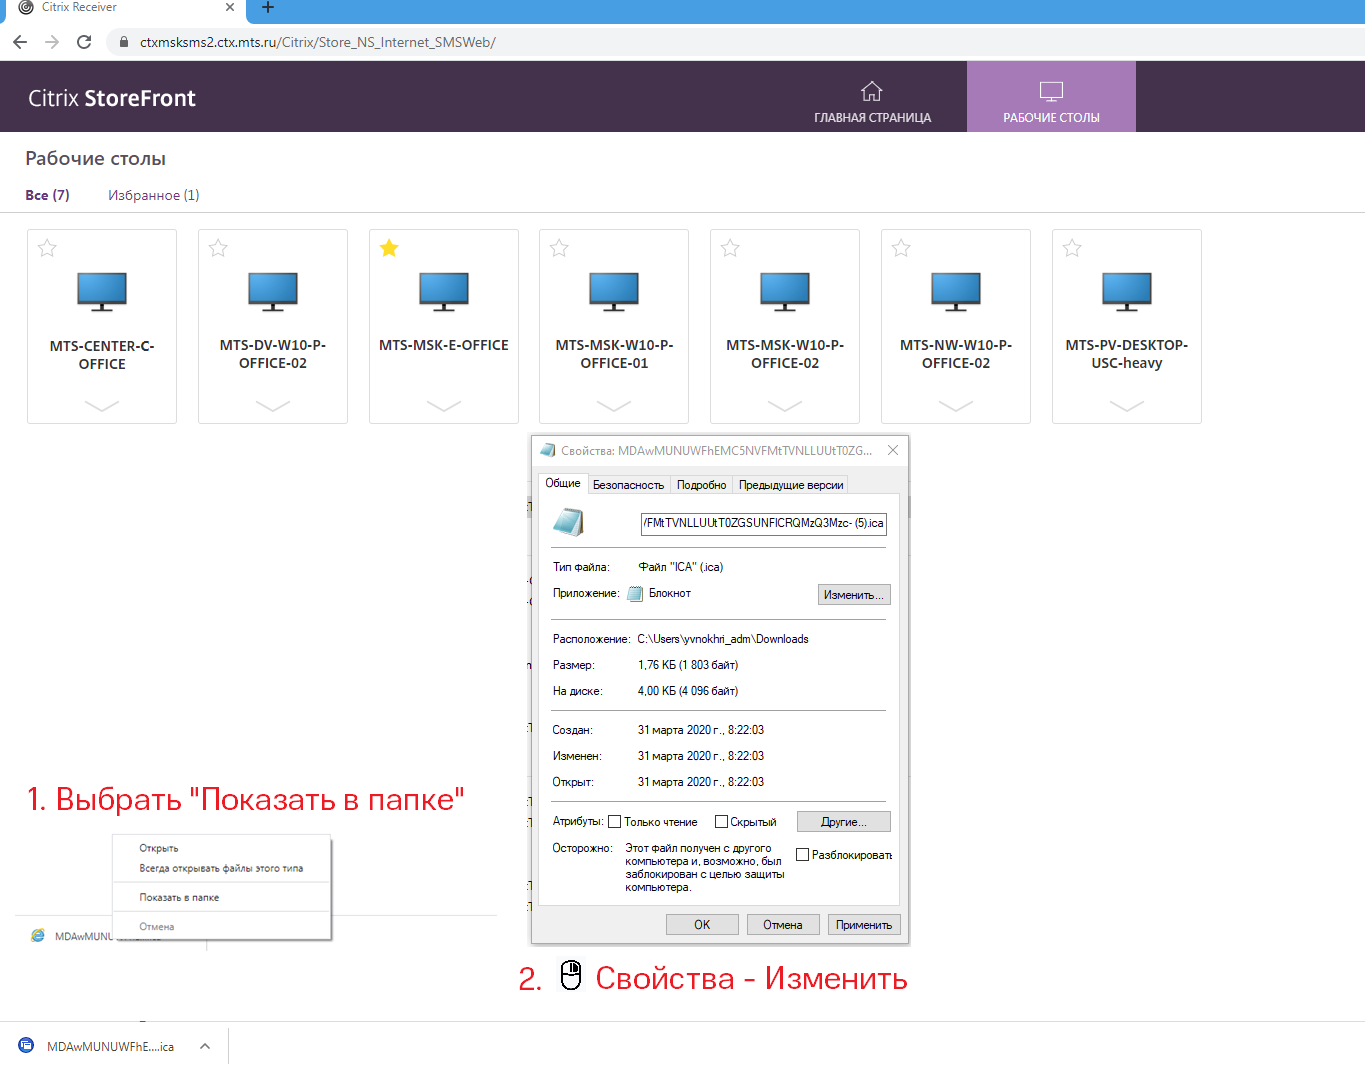Switch to Подробно tab
The height and width of the screenshot is (1070, 1365).
pos(702,485)
